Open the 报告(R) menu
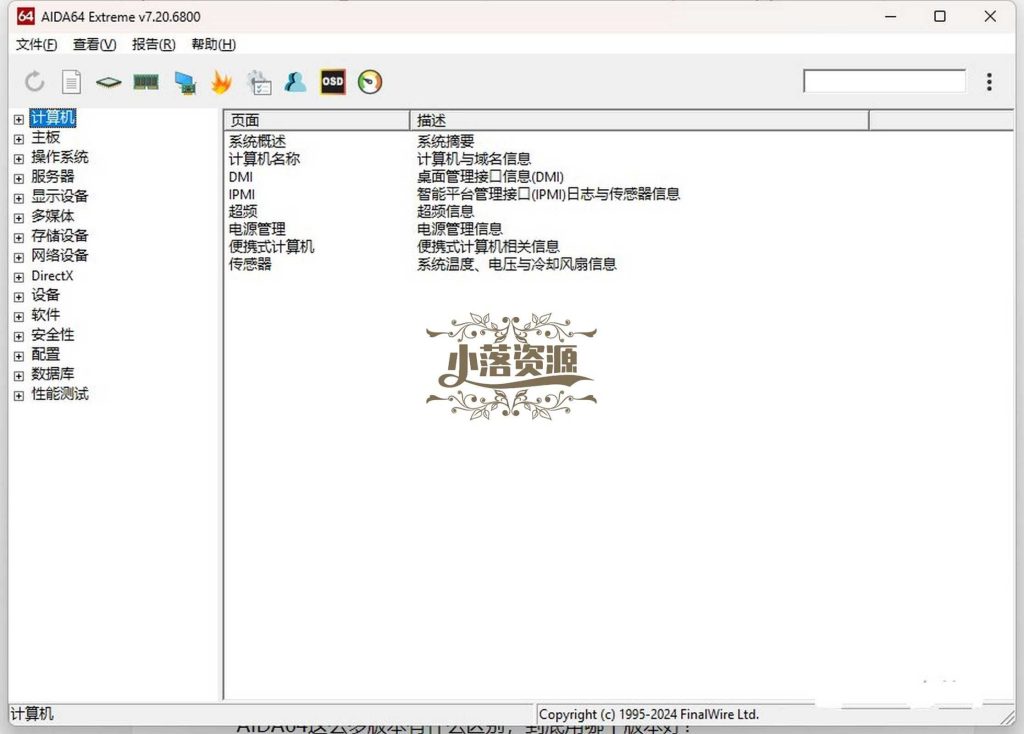The width and height of the screenshot is (1024, 734). tap(153, 44)
